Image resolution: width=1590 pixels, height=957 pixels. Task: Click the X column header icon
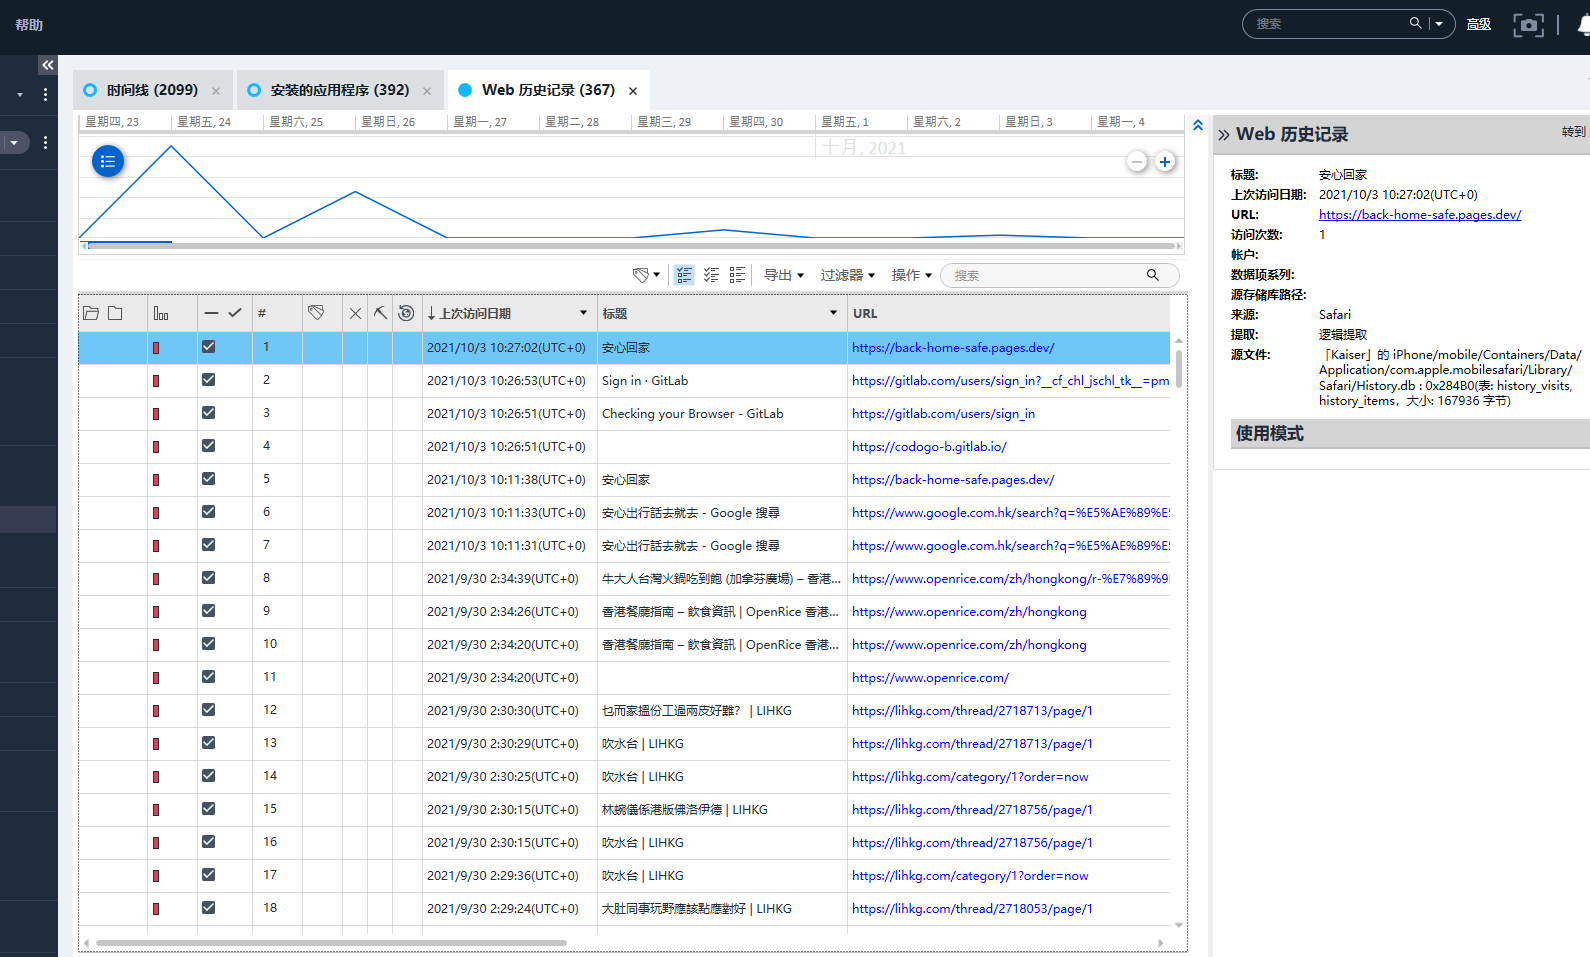tap(355, 313)
